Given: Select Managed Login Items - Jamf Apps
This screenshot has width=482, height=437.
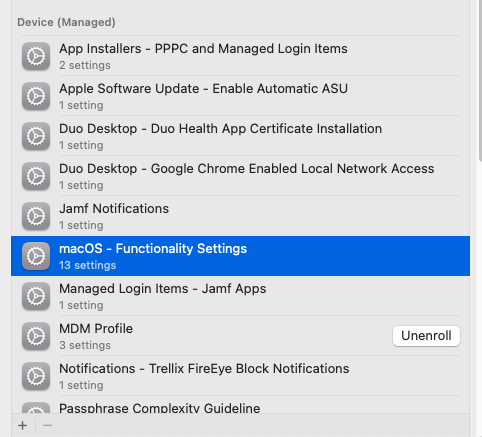Looking at the screenshot, I should (x=163, y=289).
